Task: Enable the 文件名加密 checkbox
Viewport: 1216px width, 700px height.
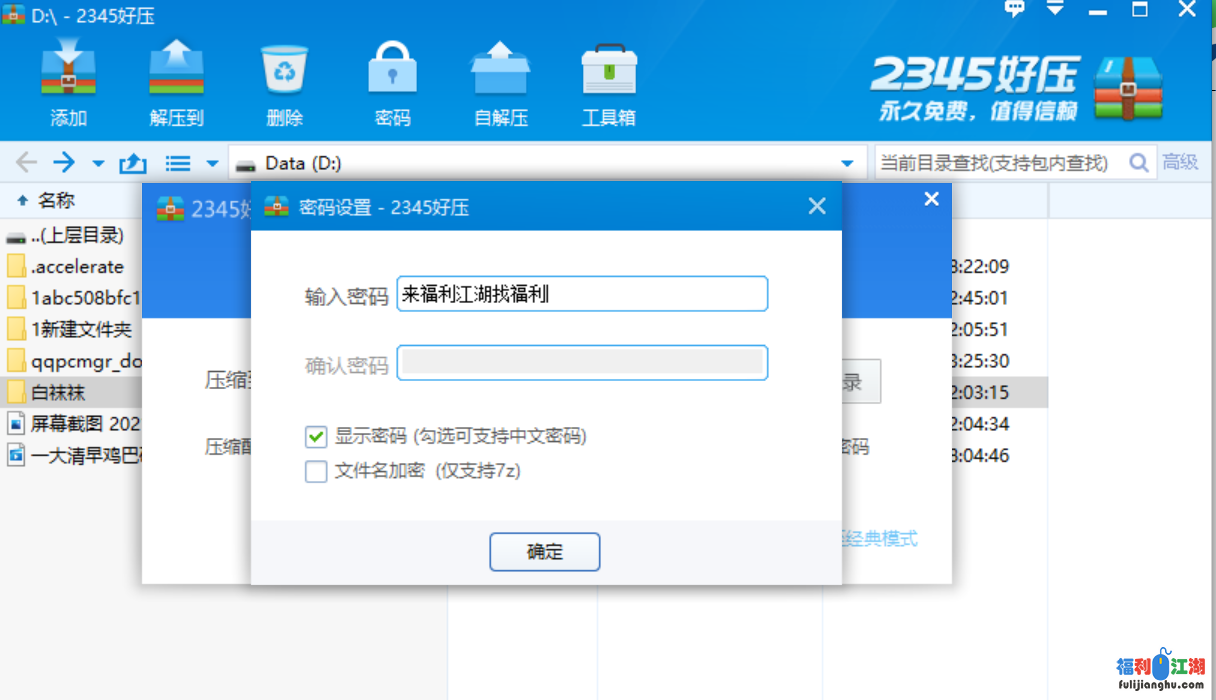Action: (316, 471)
